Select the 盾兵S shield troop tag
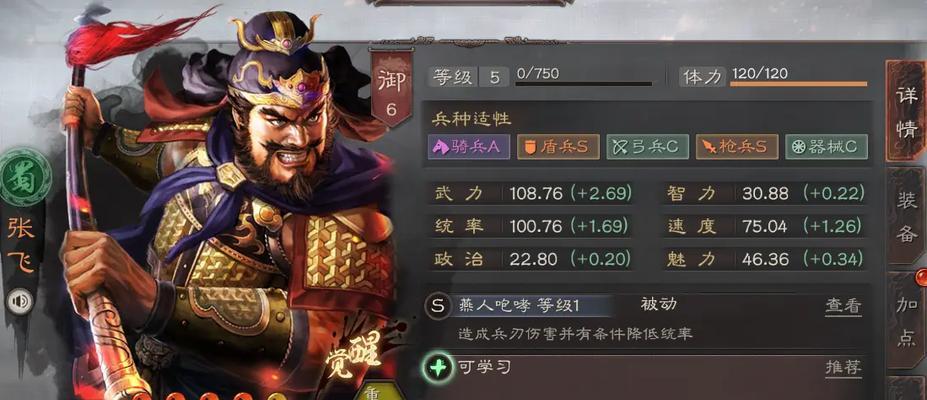Screen dimensions: 927x400 click(558, 147)
